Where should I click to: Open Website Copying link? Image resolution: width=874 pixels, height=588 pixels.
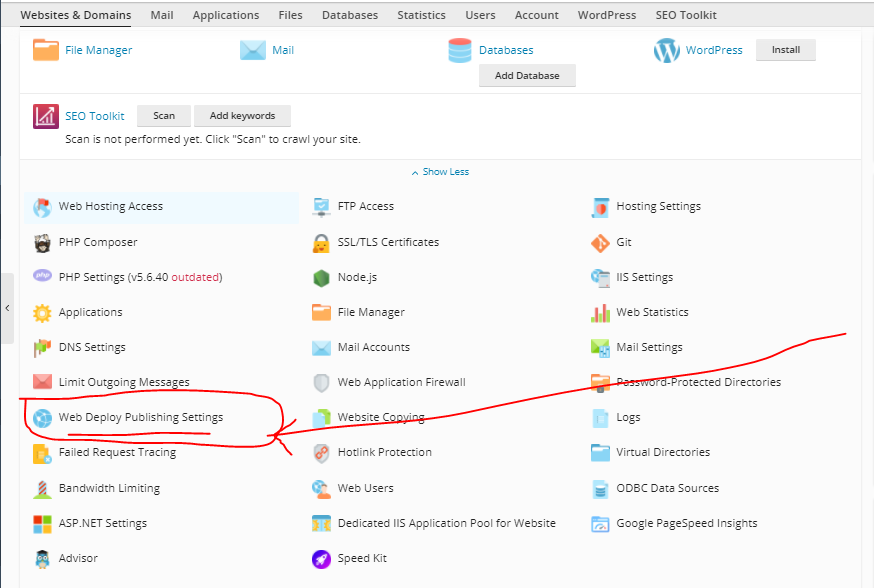click(x=381, y=417)
